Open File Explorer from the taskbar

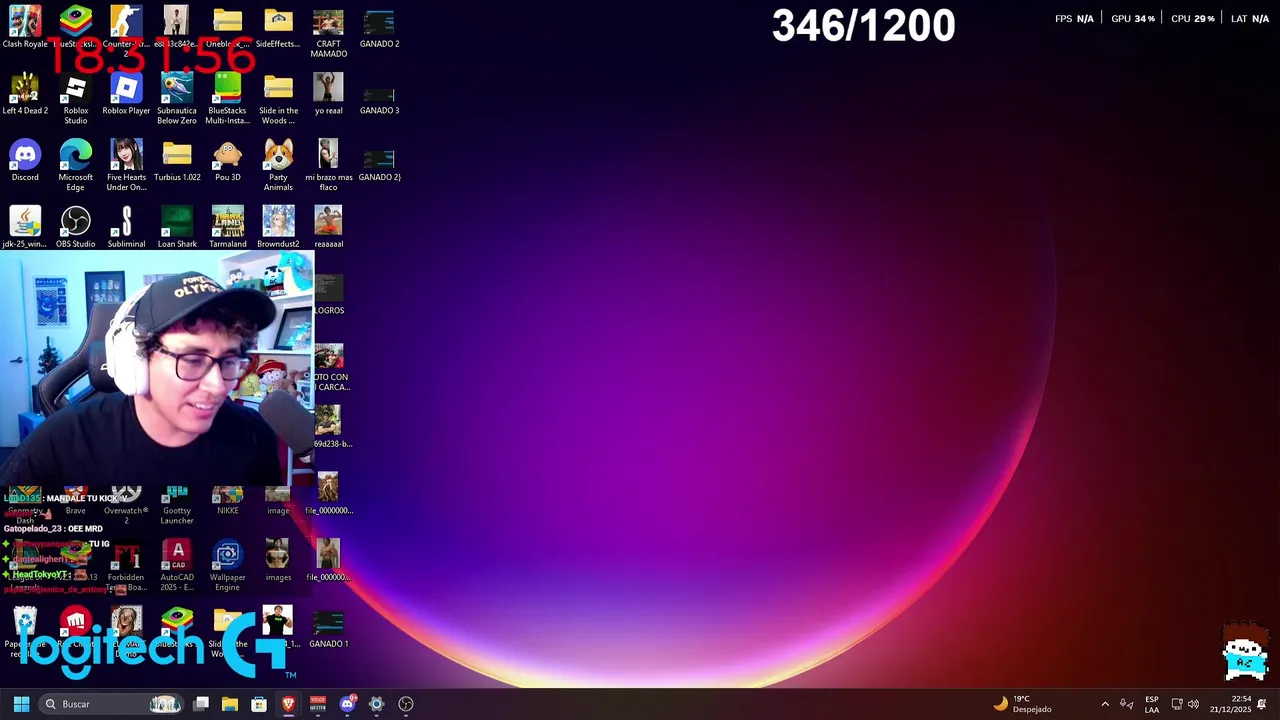point(230,704)
